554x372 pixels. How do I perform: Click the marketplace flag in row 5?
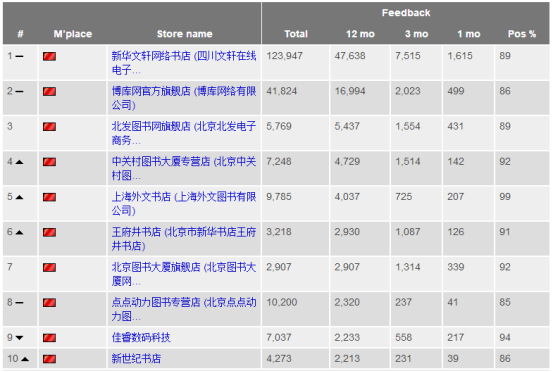click(x=49, y=197)
